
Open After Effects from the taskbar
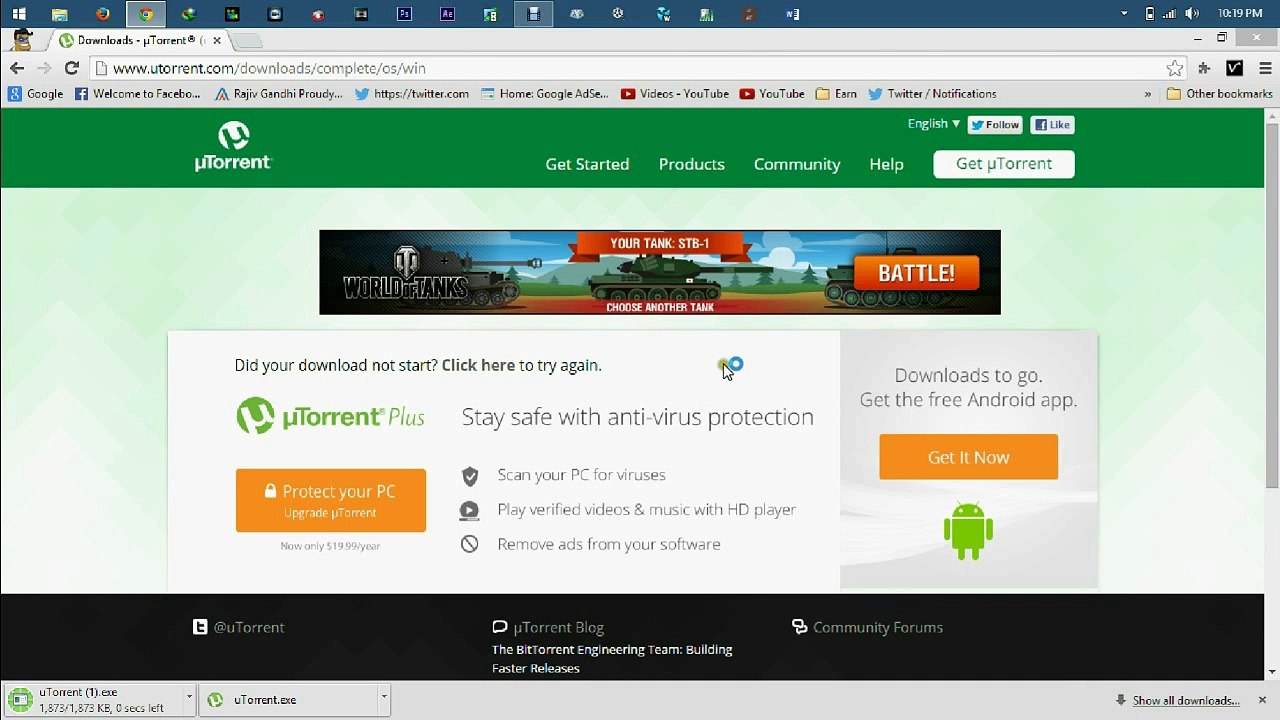[447, 14]
